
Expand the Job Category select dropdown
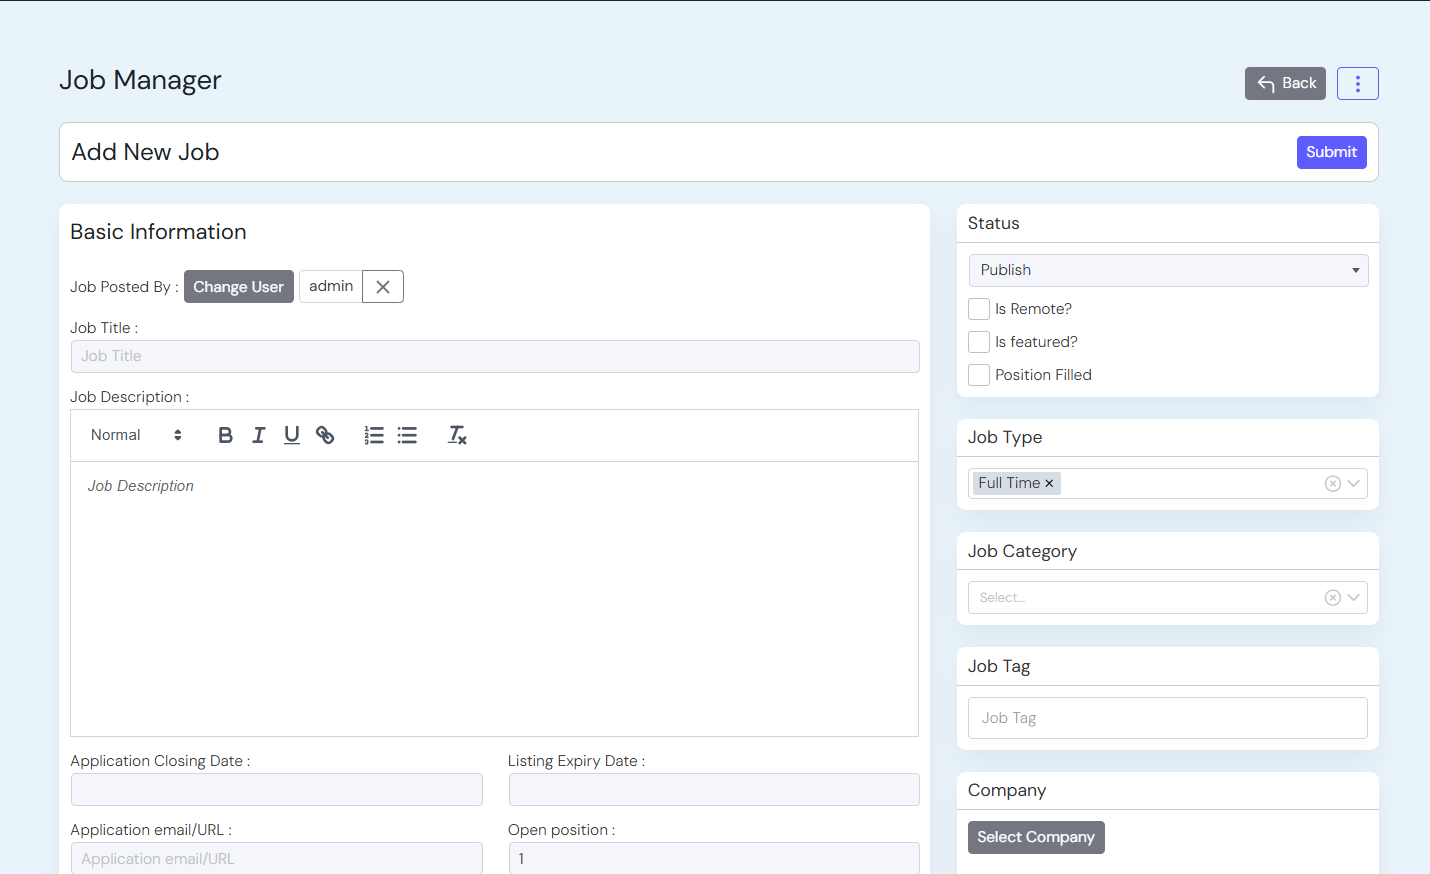(1353, 598)
